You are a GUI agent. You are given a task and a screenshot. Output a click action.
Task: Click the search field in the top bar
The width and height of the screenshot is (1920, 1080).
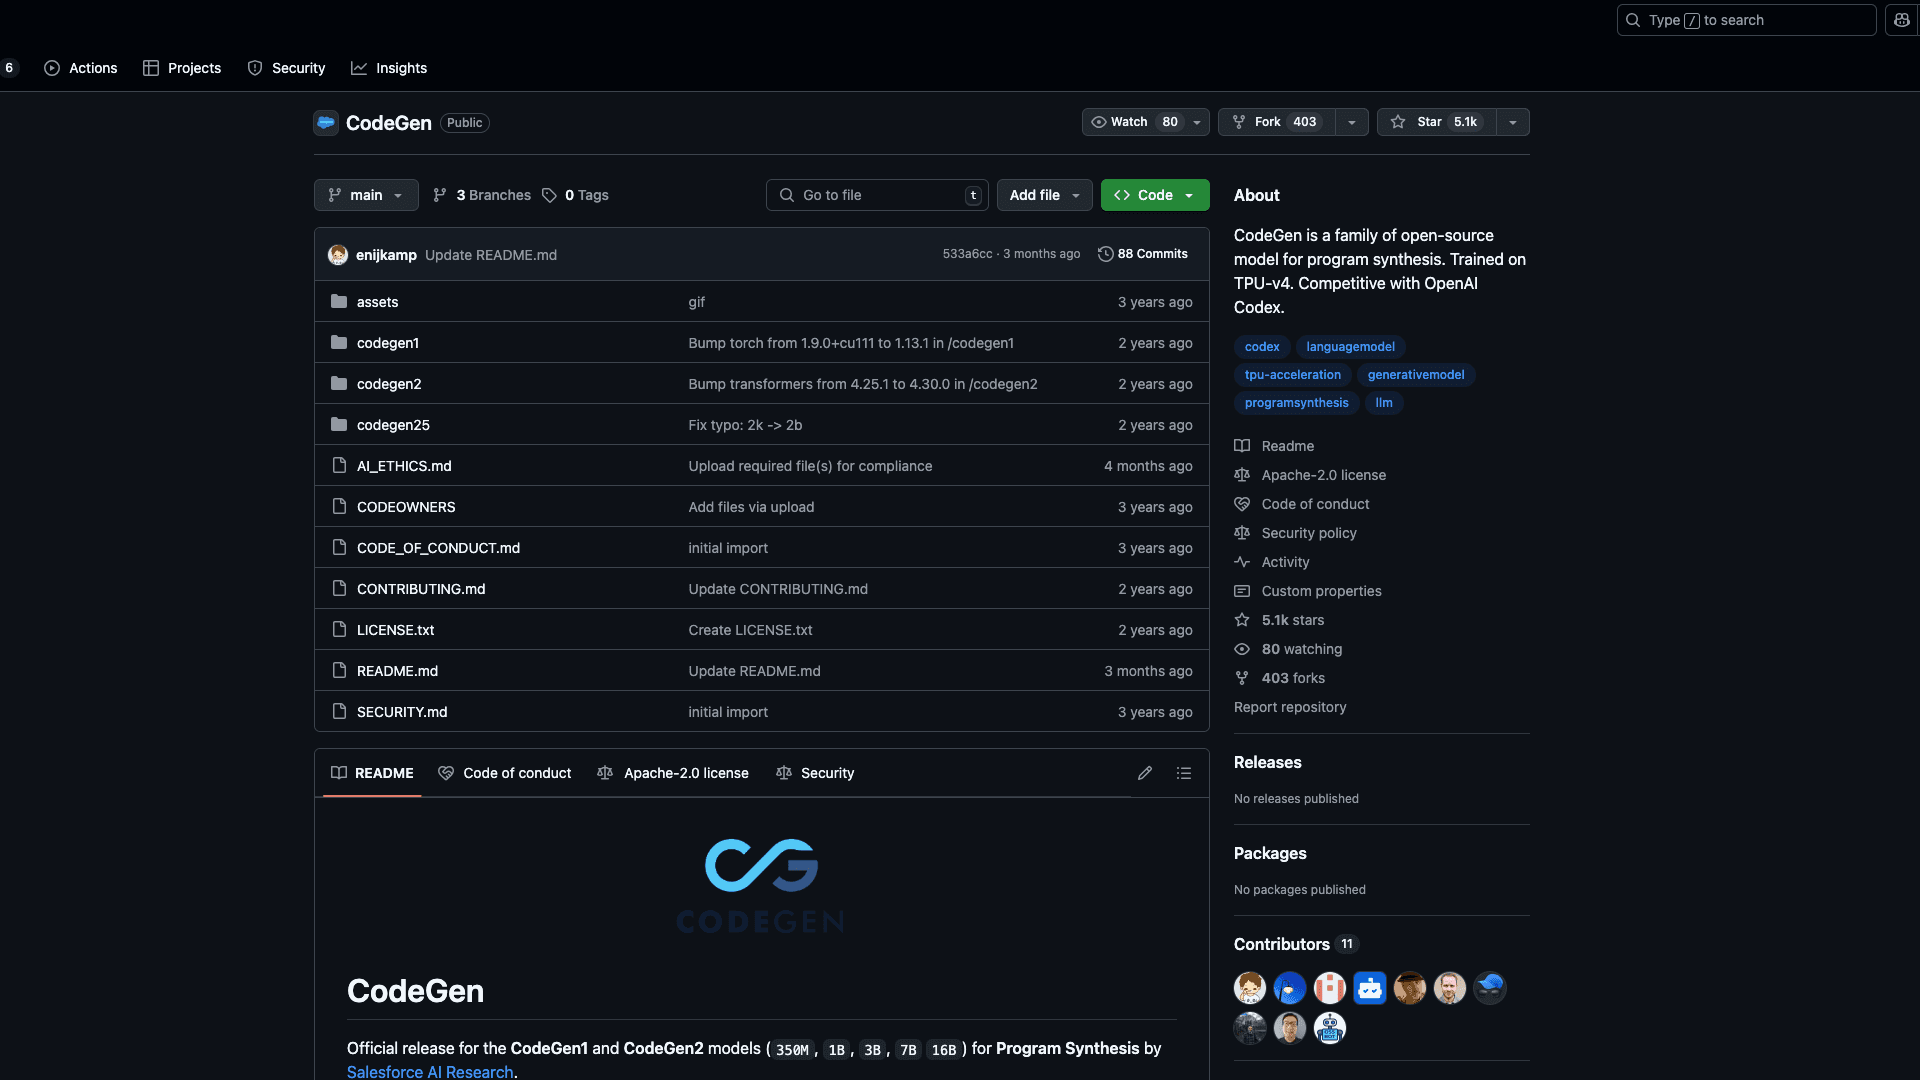coord(1745,19)
